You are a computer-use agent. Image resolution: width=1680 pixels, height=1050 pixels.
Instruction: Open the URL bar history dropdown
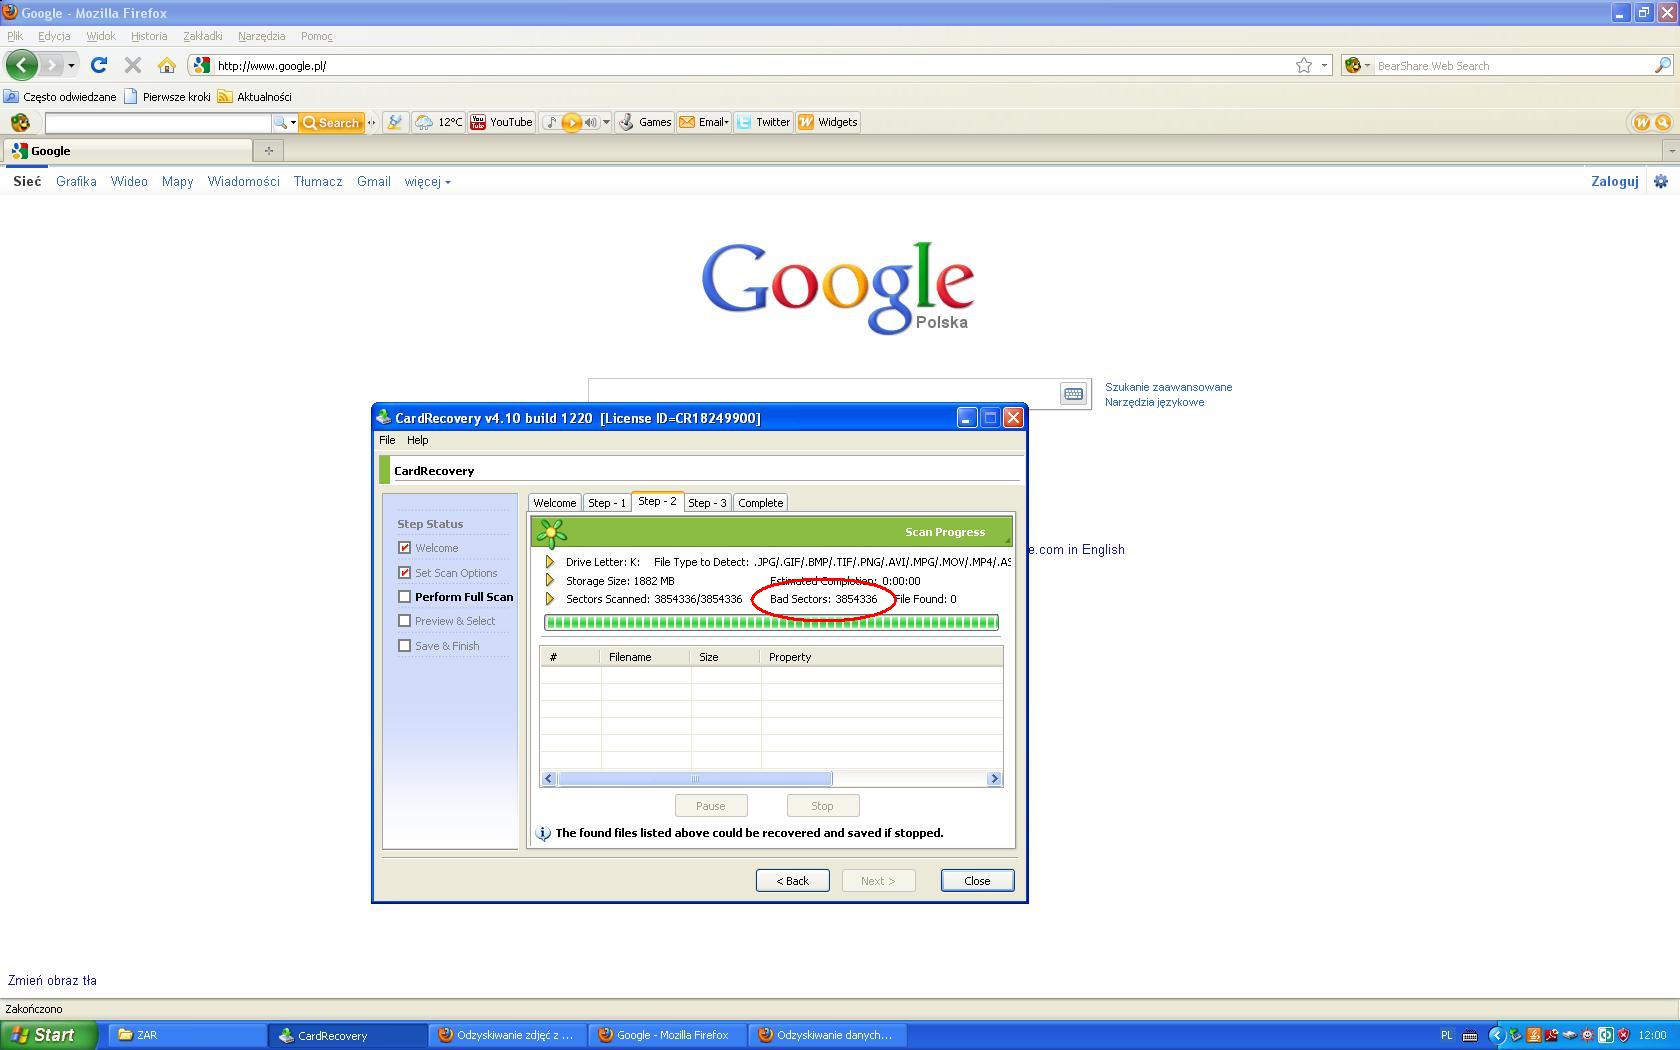pyautogui.click(x=1324, y=66)
